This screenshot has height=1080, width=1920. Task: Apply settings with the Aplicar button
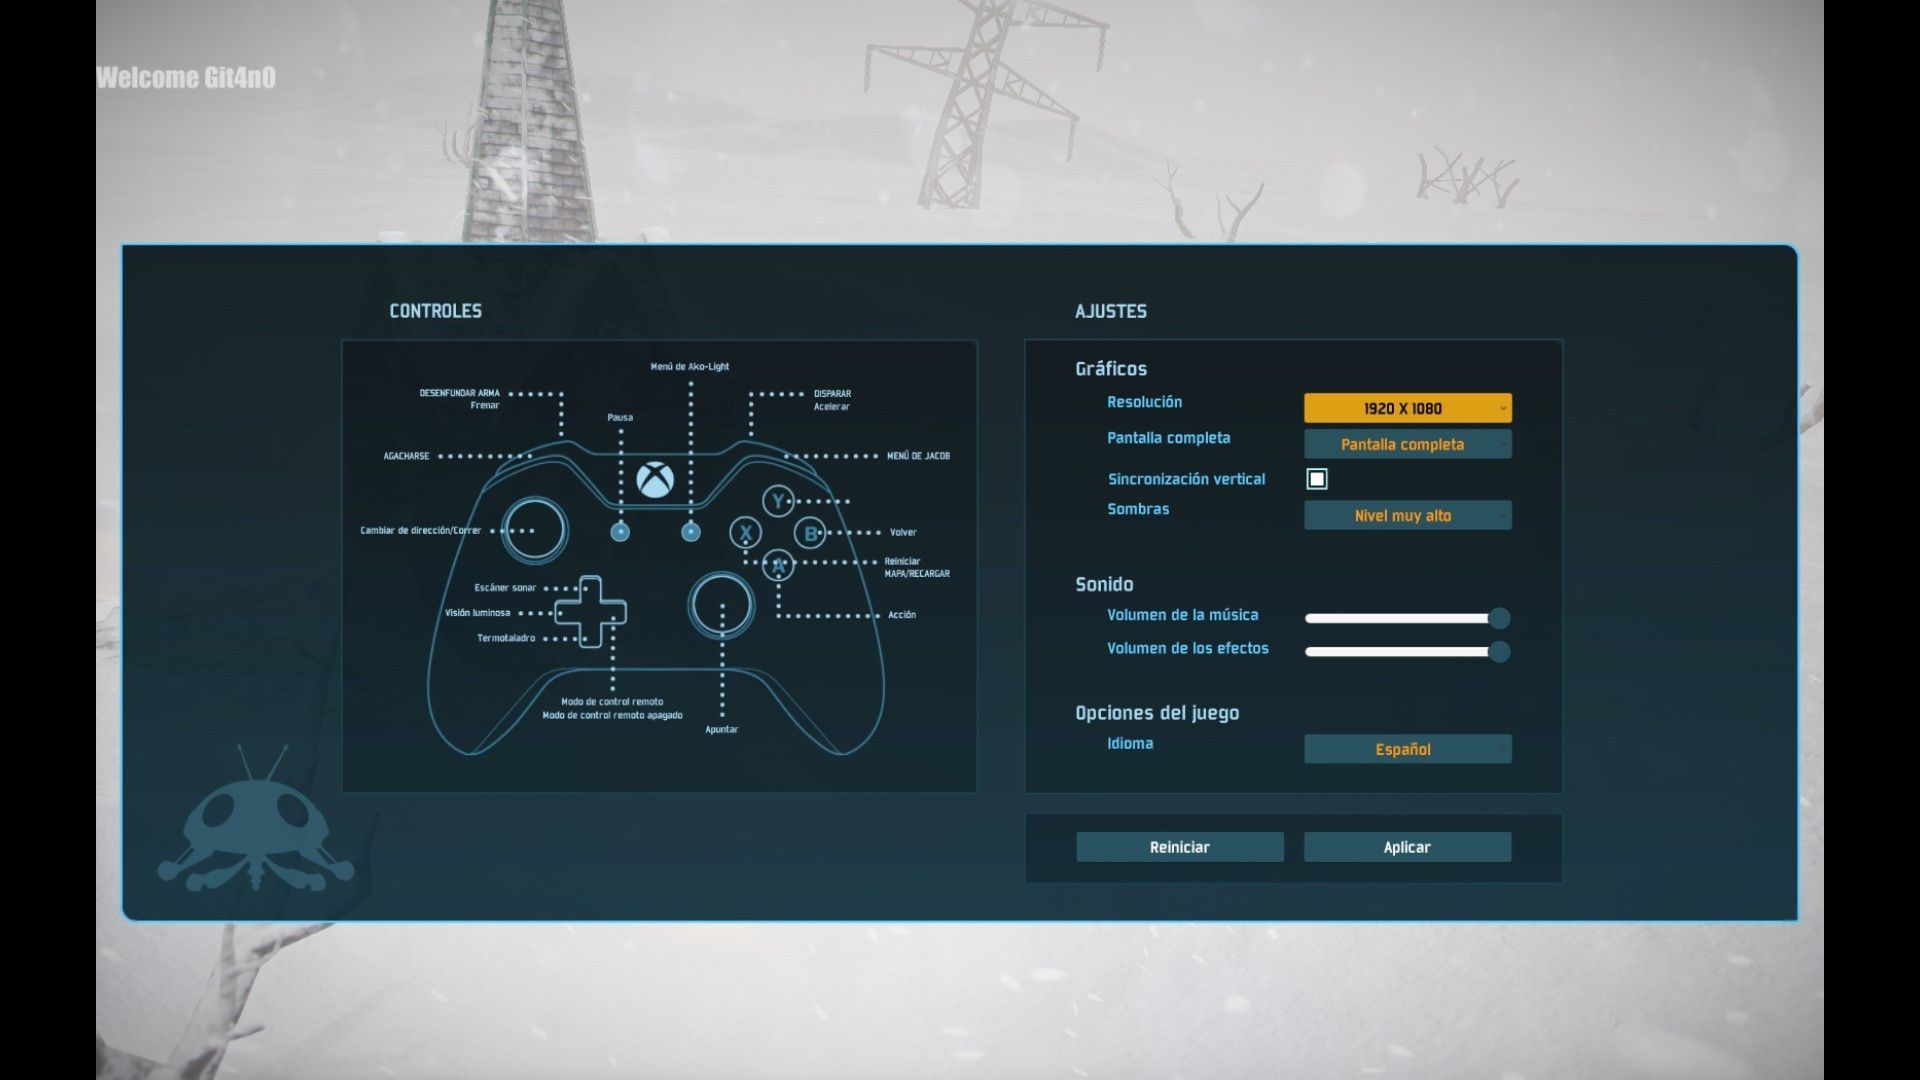pos(1406,847)
